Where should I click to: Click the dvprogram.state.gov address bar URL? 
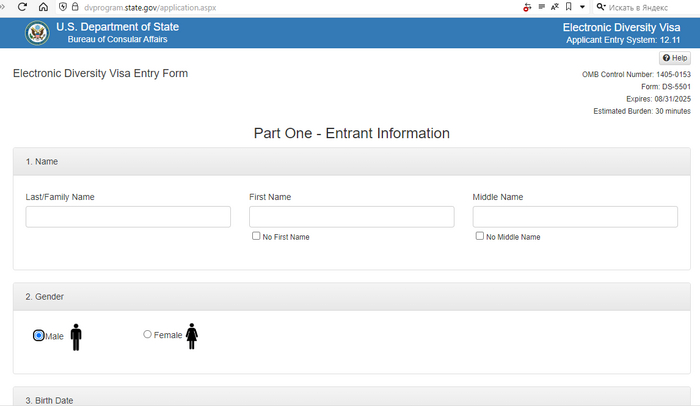pyautogui.click(x=150, y=7)
